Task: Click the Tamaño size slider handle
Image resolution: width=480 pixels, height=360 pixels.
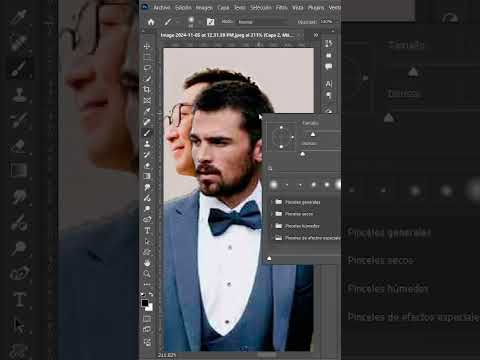Action: [313, 134]
